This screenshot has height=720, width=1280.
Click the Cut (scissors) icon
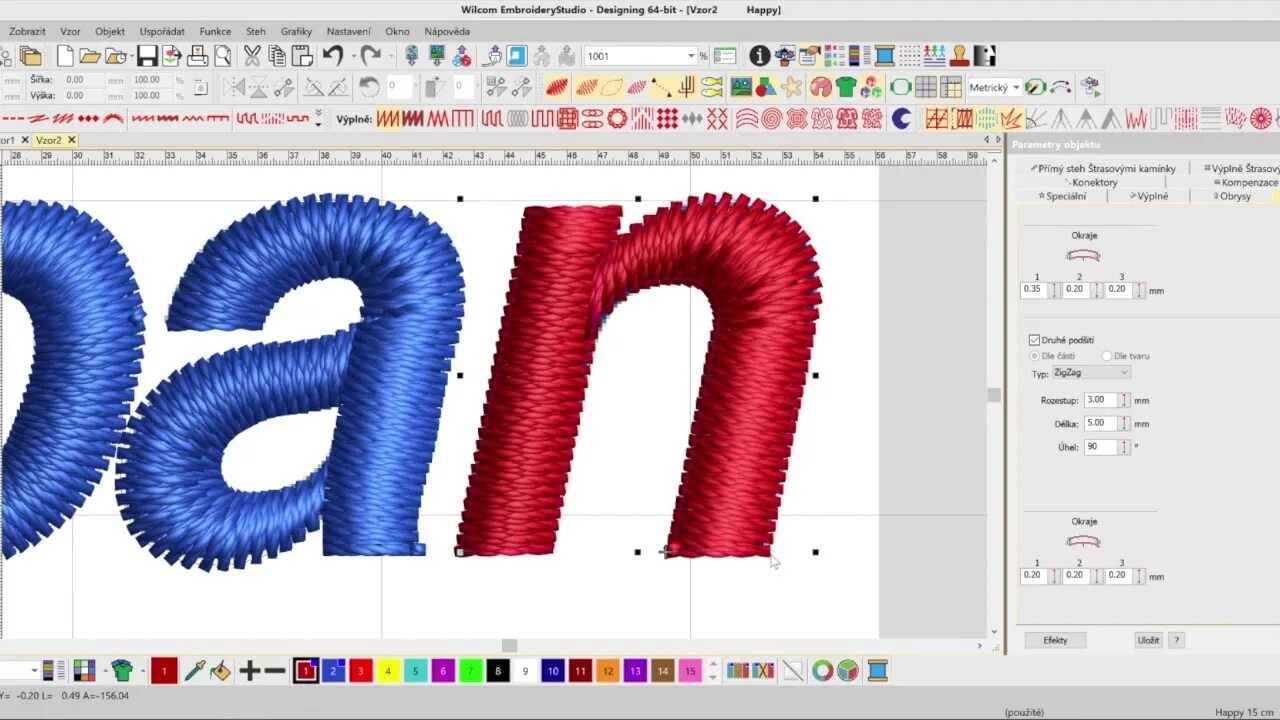pyautogui.click(x=252, y=56)
